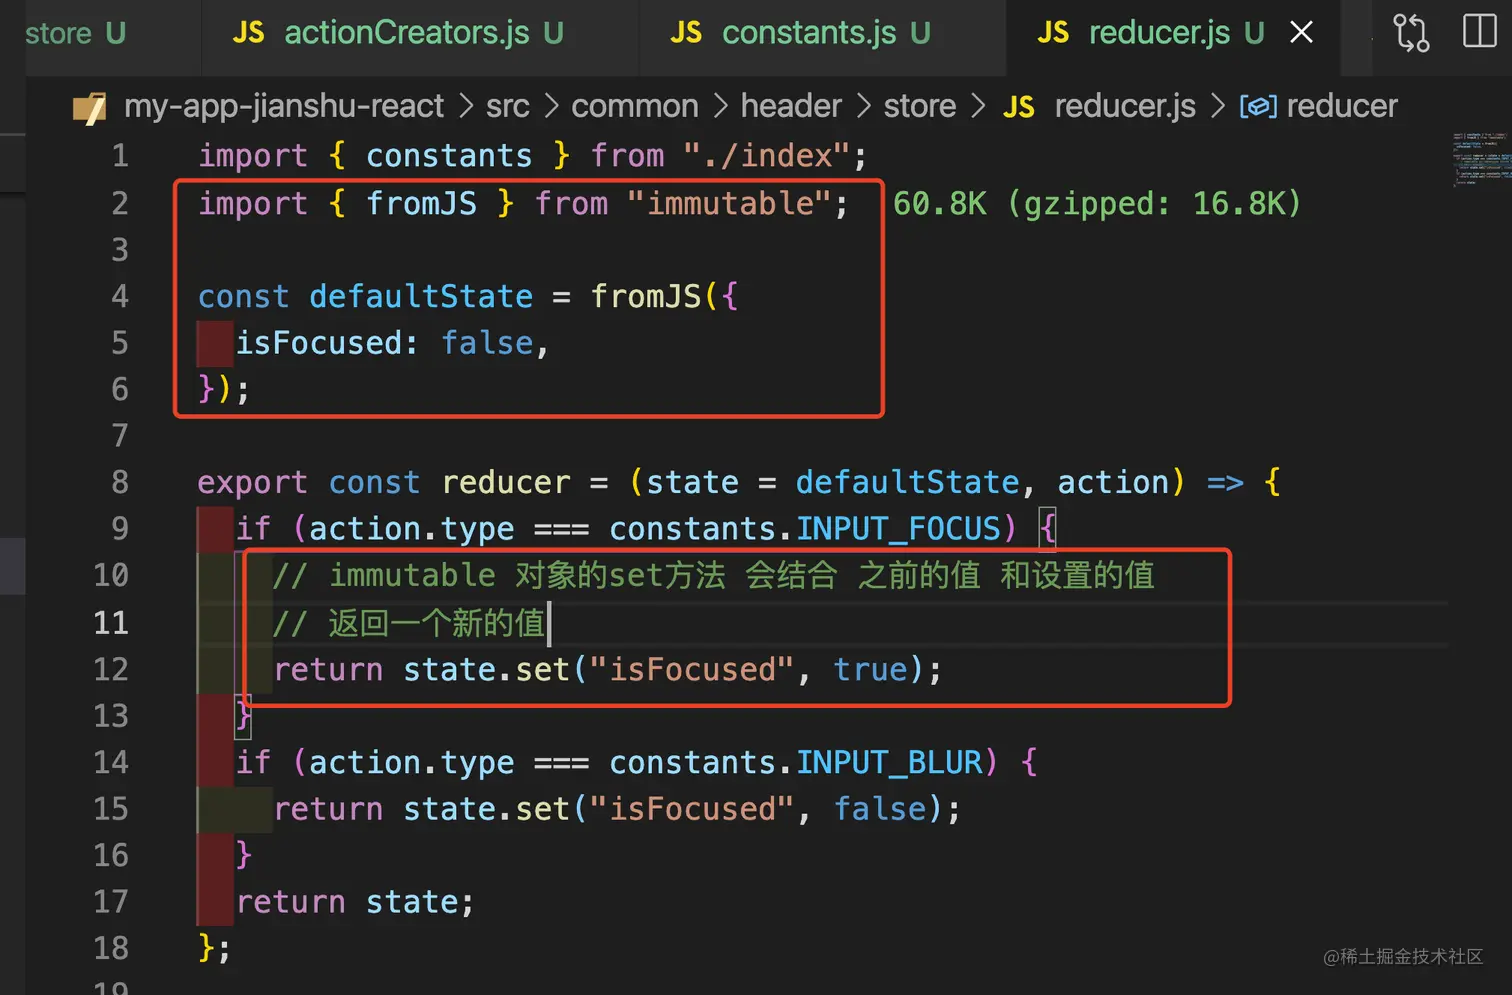Click the JS file icon in breadcrumbs

pyautogui.click(x=1018, y=107)
